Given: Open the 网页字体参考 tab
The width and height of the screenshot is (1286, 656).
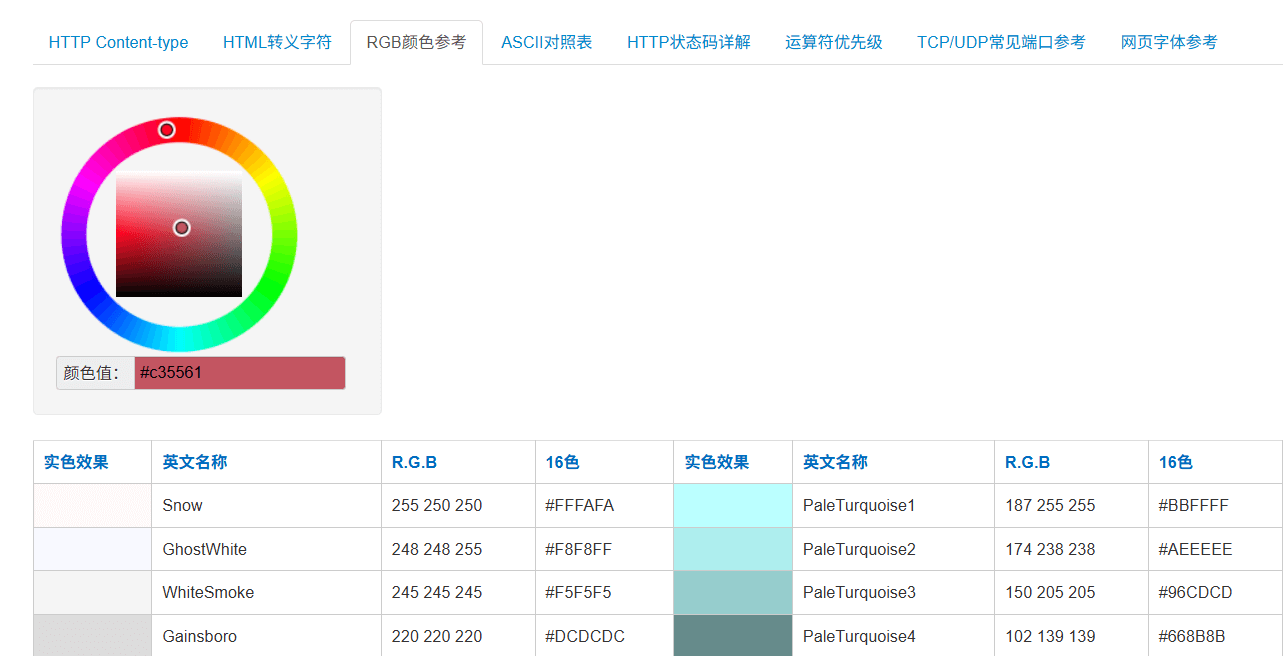Looking at the screenshot, I should [x=1168, y=42].
